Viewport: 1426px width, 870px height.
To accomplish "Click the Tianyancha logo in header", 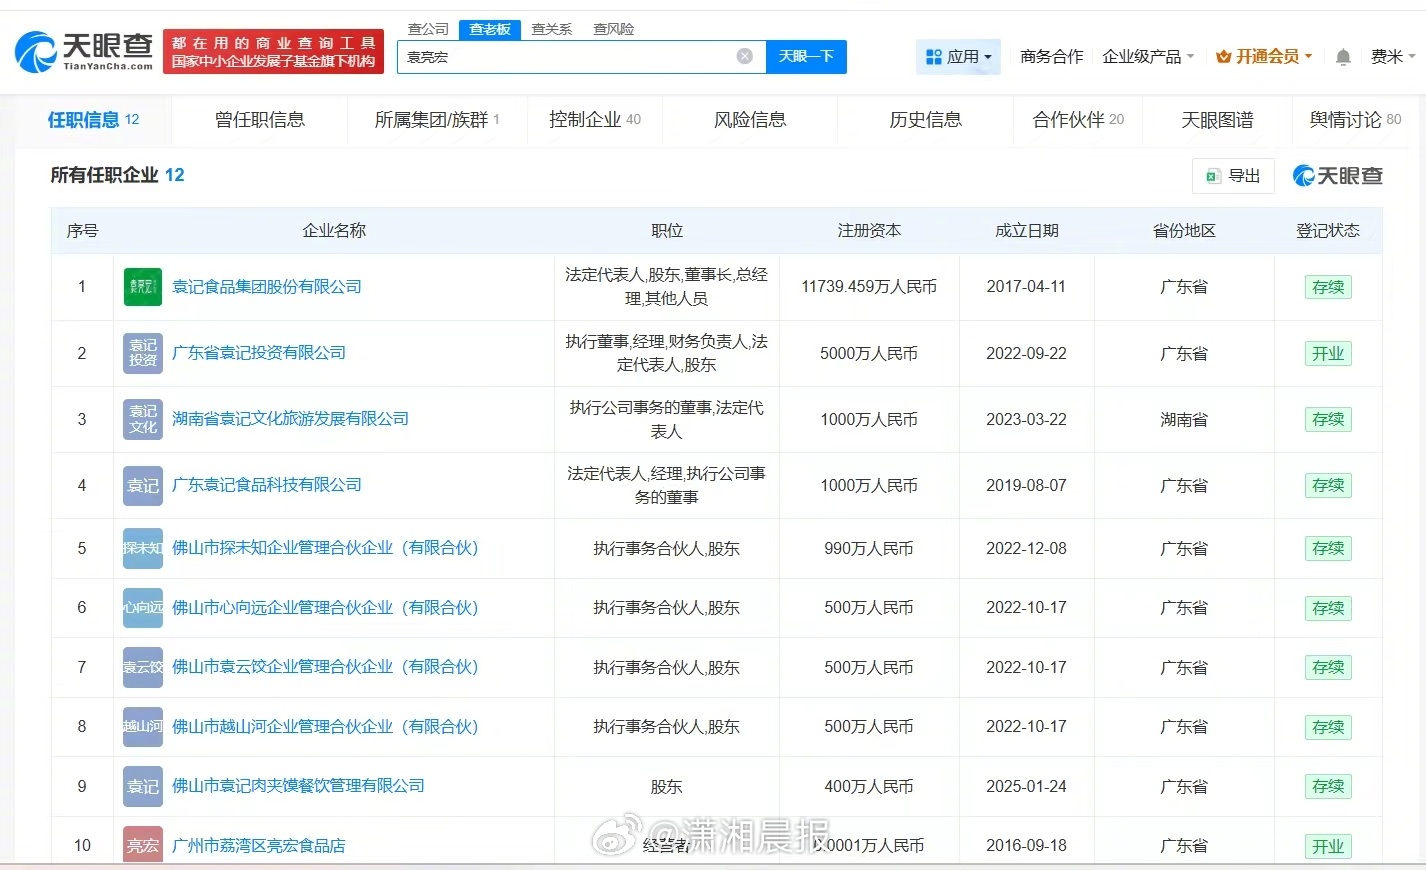I will [x=84, y=51].
